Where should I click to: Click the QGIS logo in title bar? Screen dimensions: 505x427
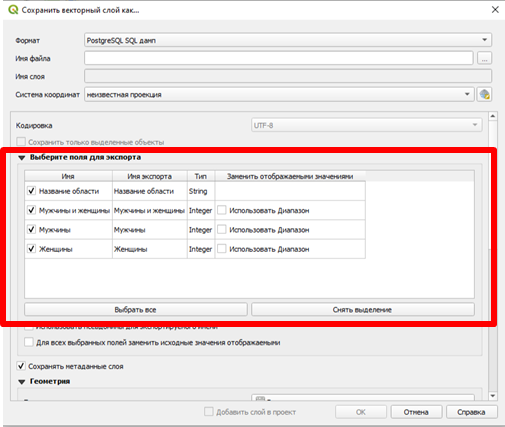pos(13,9)
